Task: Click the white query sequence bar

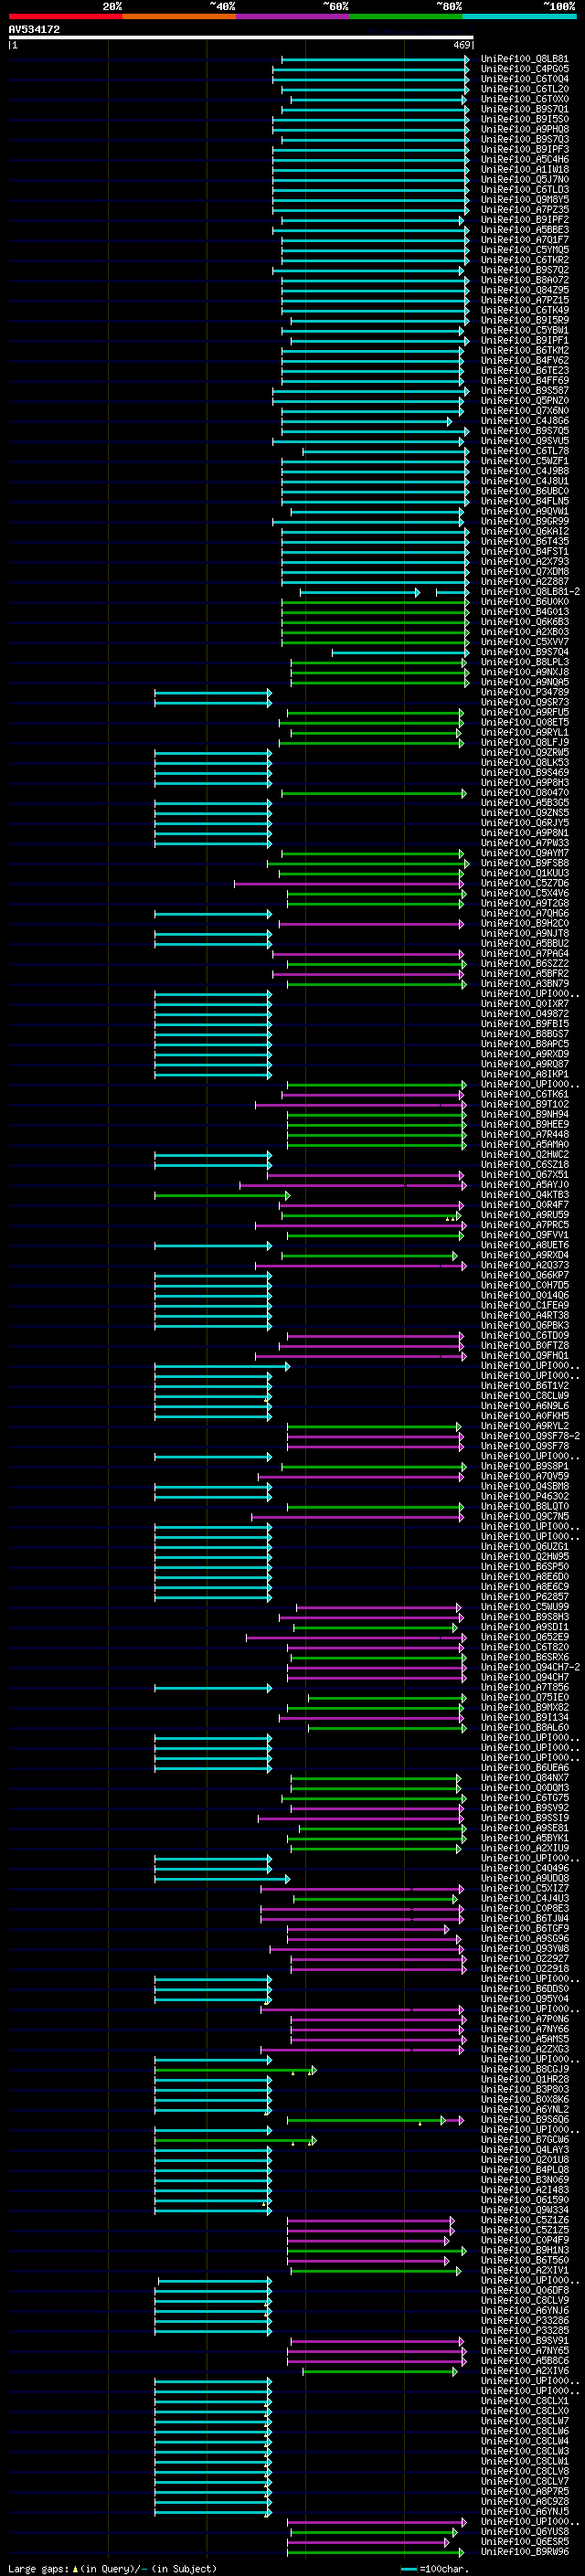Action: (241, 37)
